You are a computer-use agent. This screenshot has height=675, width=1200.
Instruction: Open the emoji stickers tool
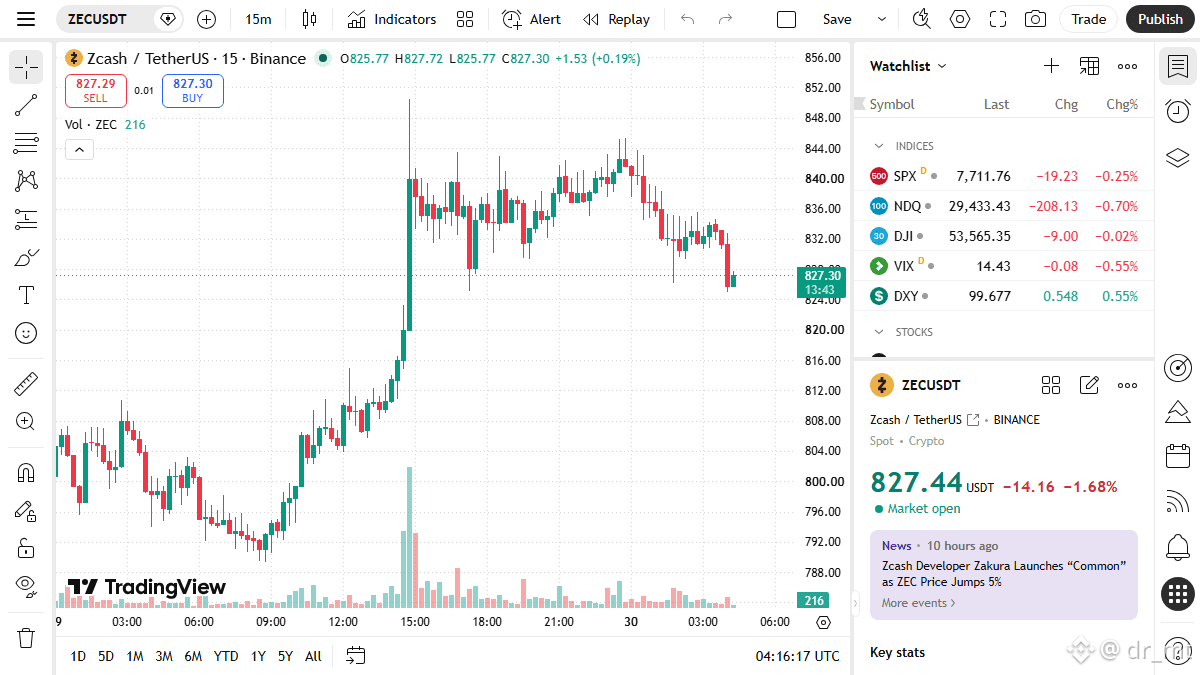click(26, 333)
